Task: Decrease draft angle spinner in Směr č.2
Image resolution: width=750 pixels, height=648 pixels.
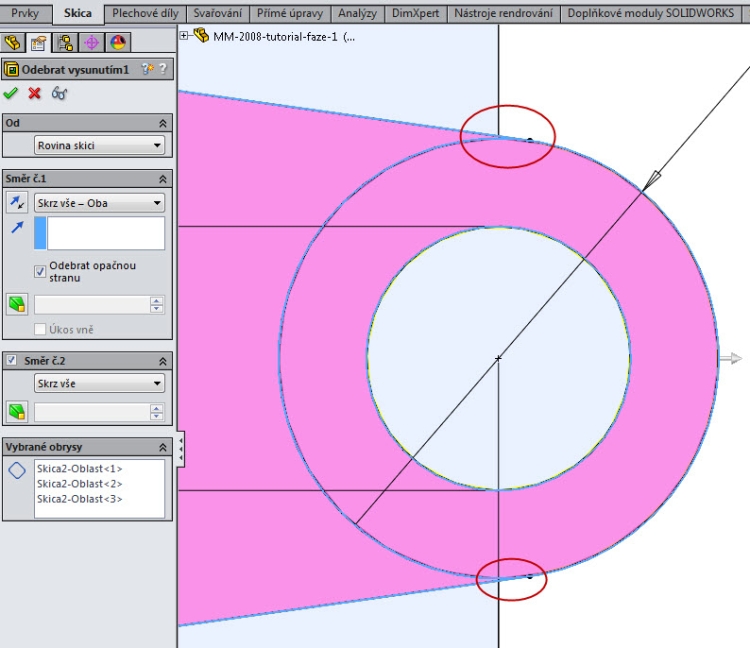Action: point(156,416)
